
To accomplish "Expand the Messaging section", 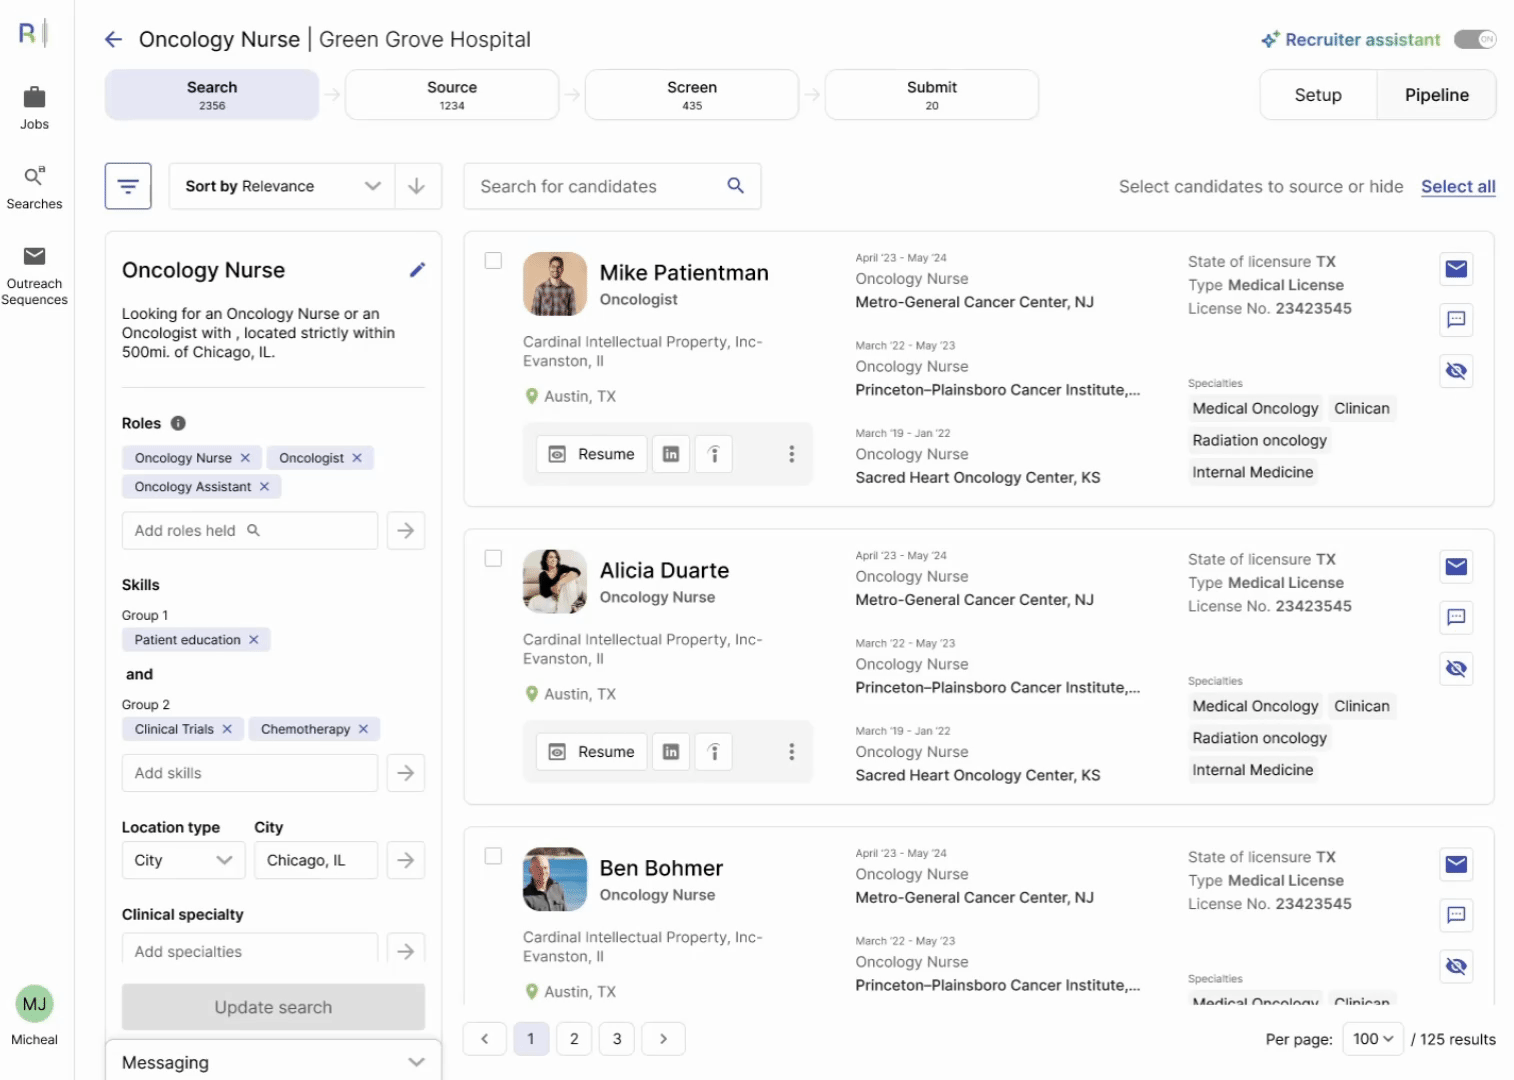I will pyautogui.click(x=273, y=1062).
